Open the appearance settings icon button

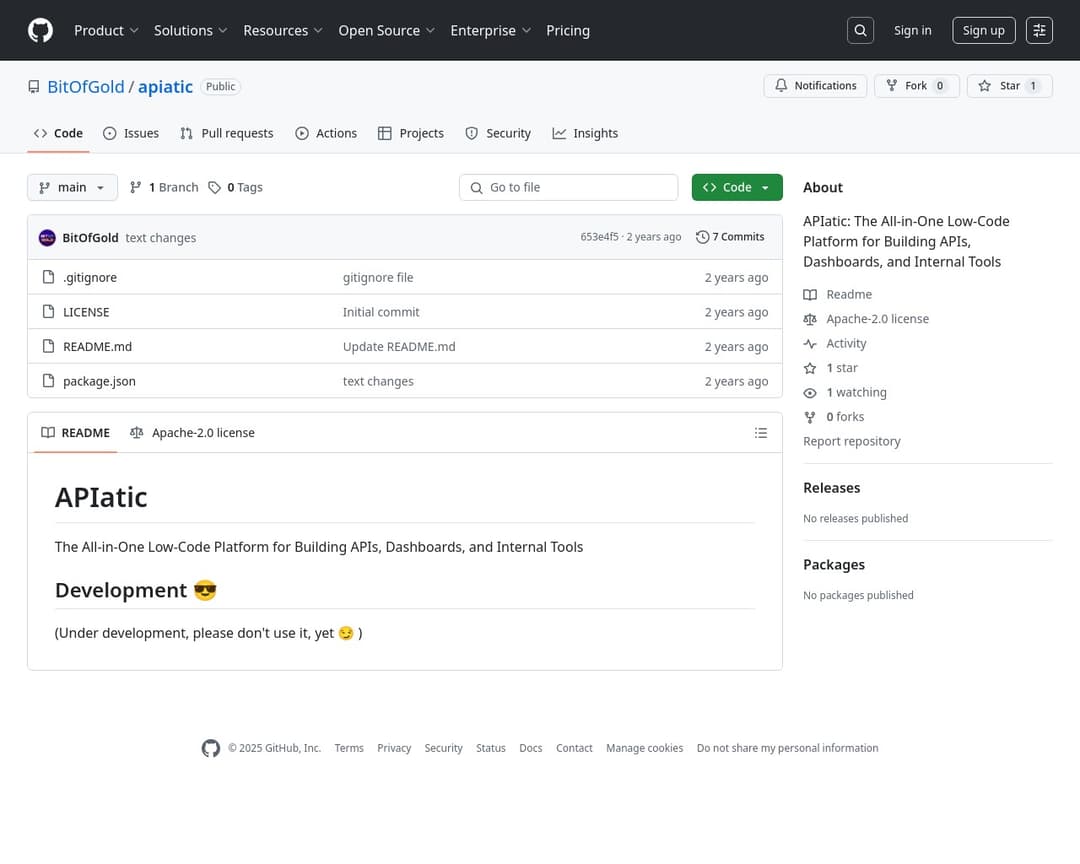point(1039,30)
